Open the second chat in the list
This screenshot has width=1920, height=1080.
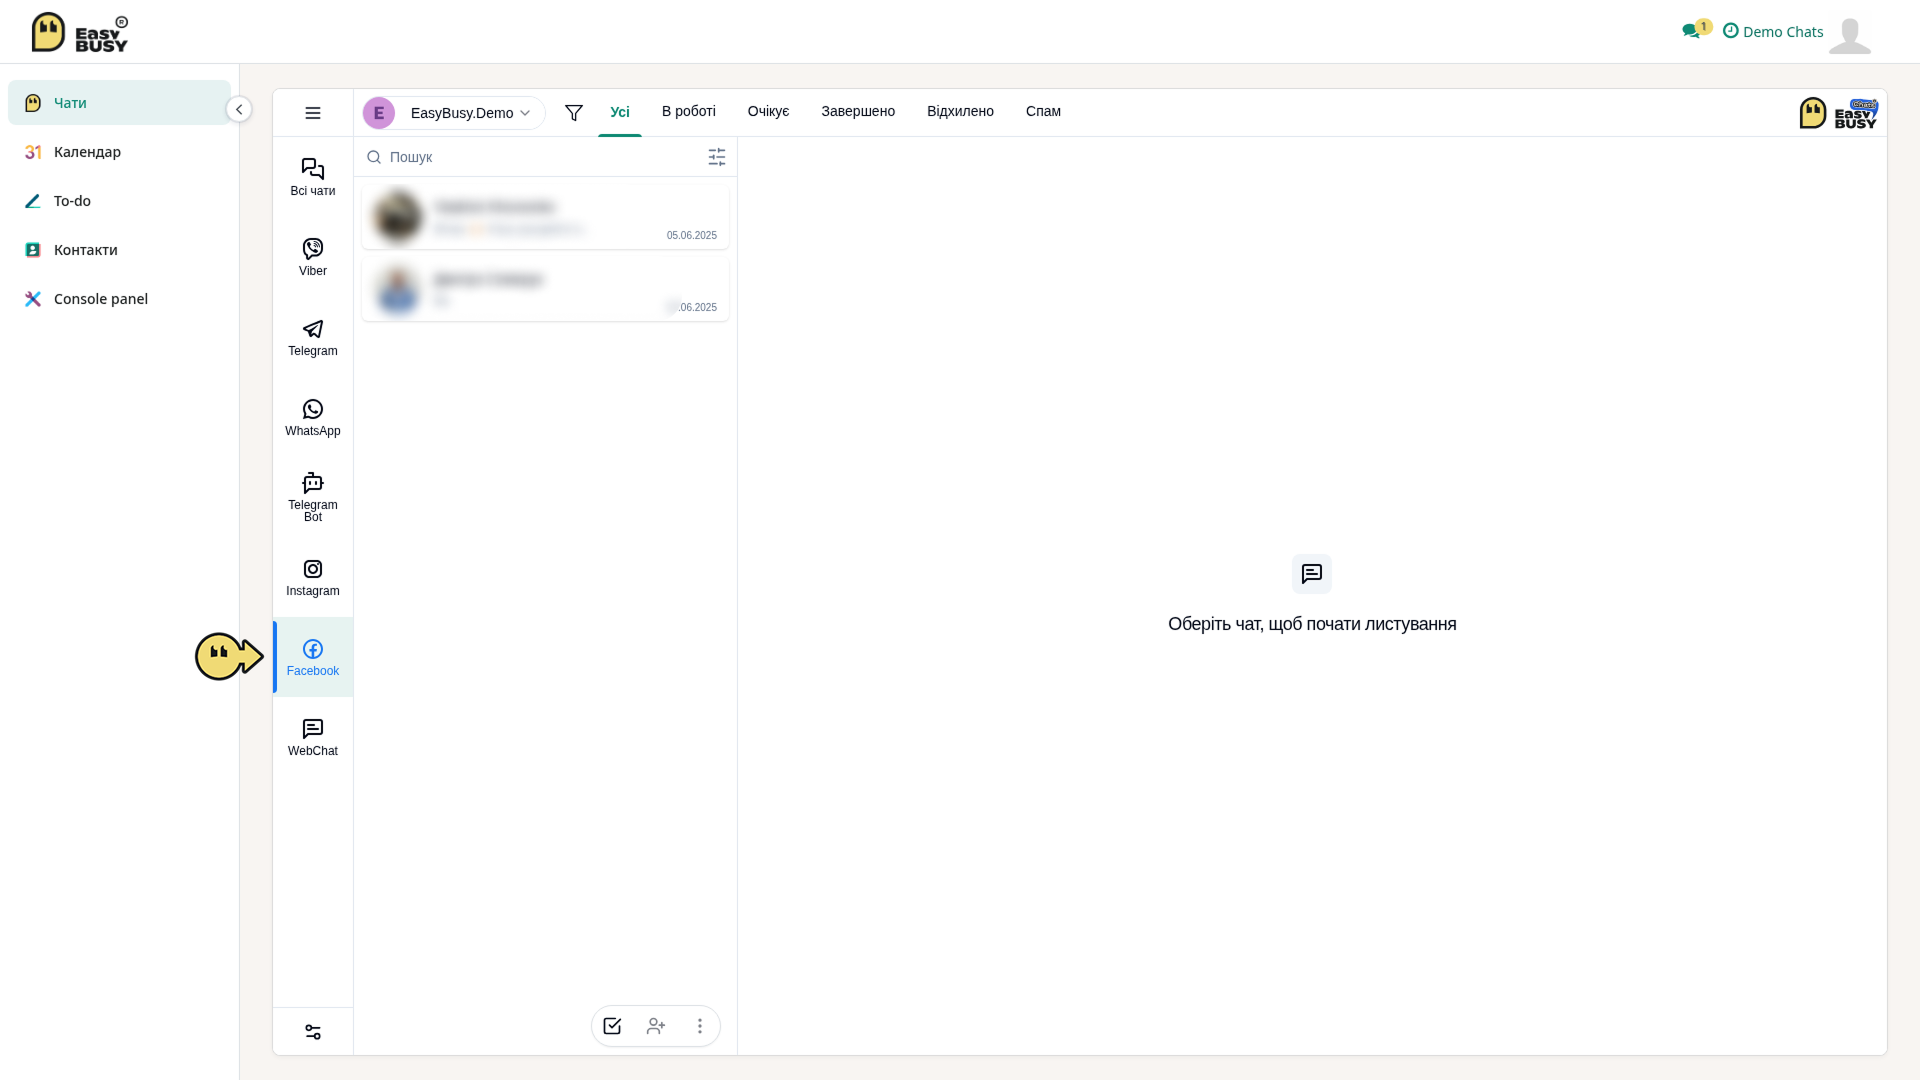click(545, 289)
